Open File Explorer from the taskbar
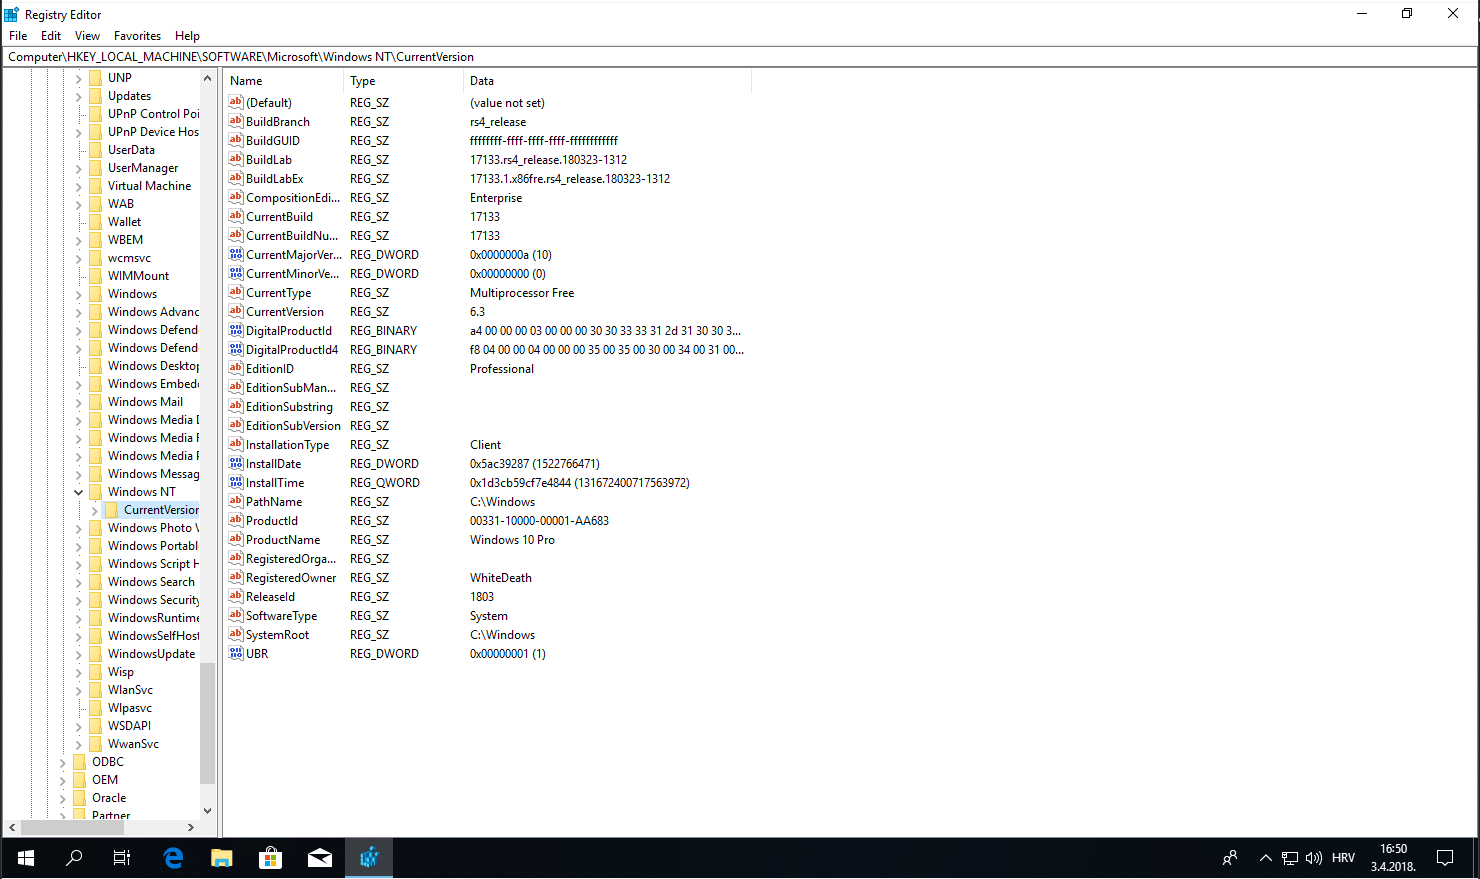Viewport: 1480px width, 879px height. tap(222, 858)
